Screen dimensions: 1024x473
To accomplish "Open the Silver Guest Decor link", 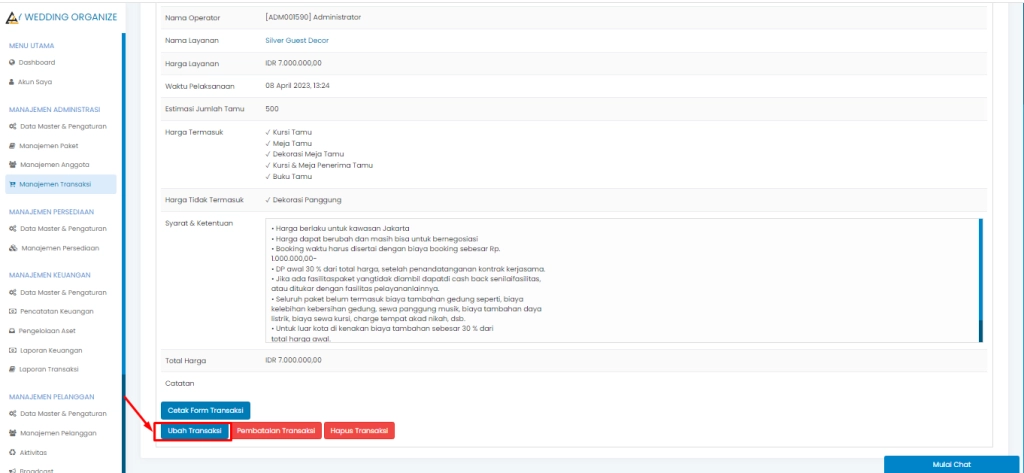I will pyautogui.click(x=296, y=40).
